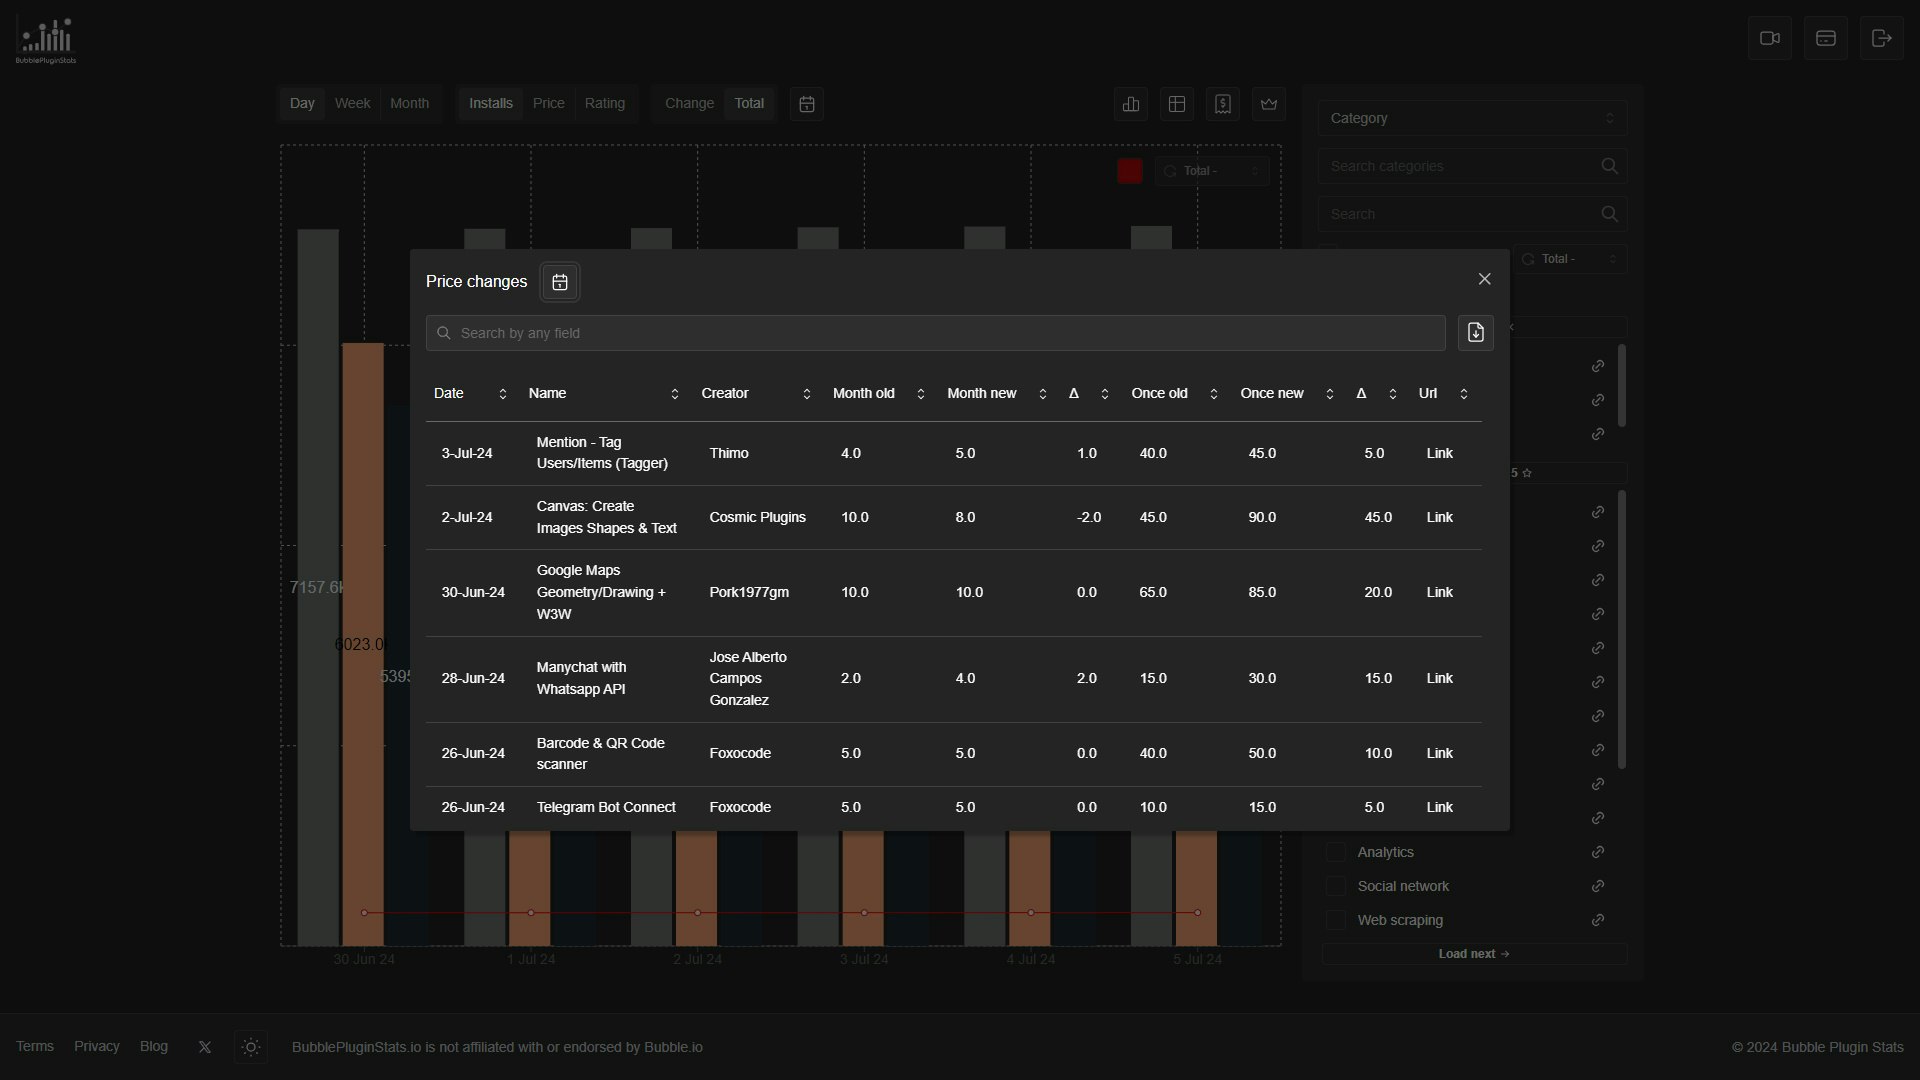Image resolution: width=1920 pixels, height=1080 pixels.
Task: Toggle light/dark theme sun icon
Action: [x=251, y=1048]
